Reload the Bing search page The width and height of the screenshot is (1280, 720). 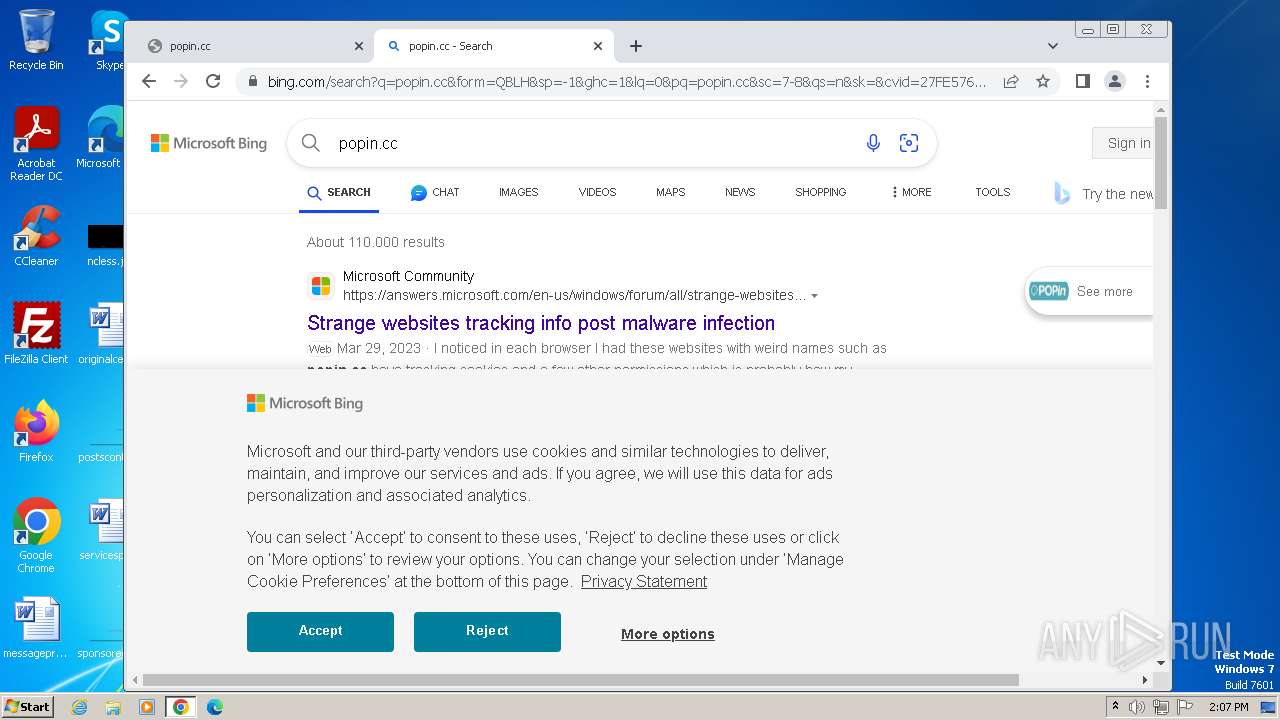point(213,81)
